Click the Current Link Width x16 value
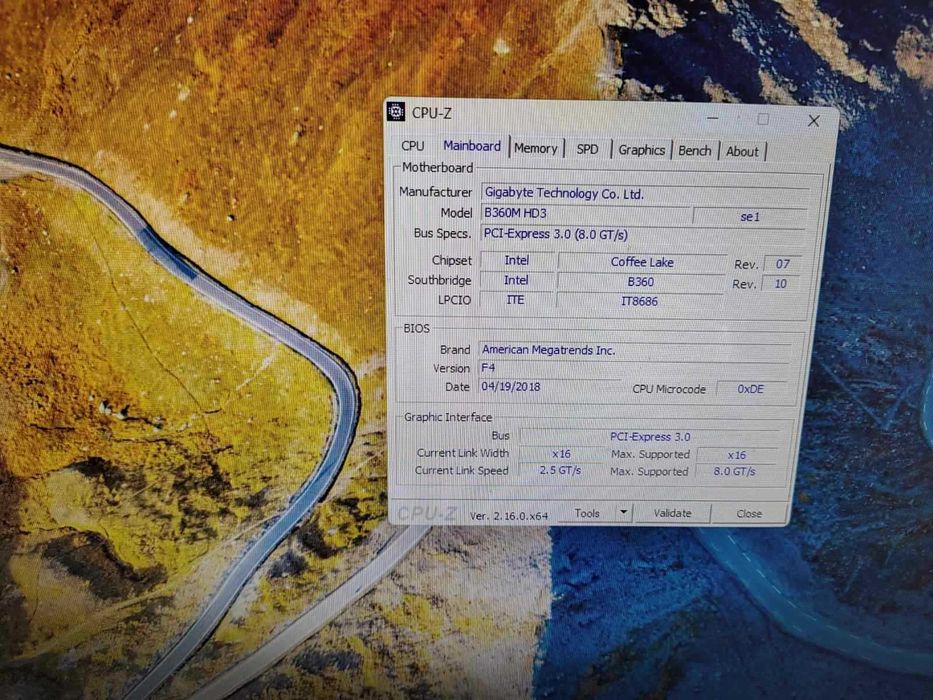 pos(561,454)
